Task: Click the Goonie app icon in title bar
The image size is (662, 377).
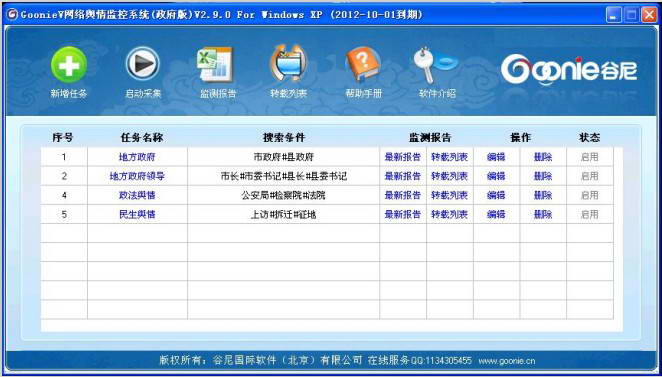Action: tap(13, 14)
